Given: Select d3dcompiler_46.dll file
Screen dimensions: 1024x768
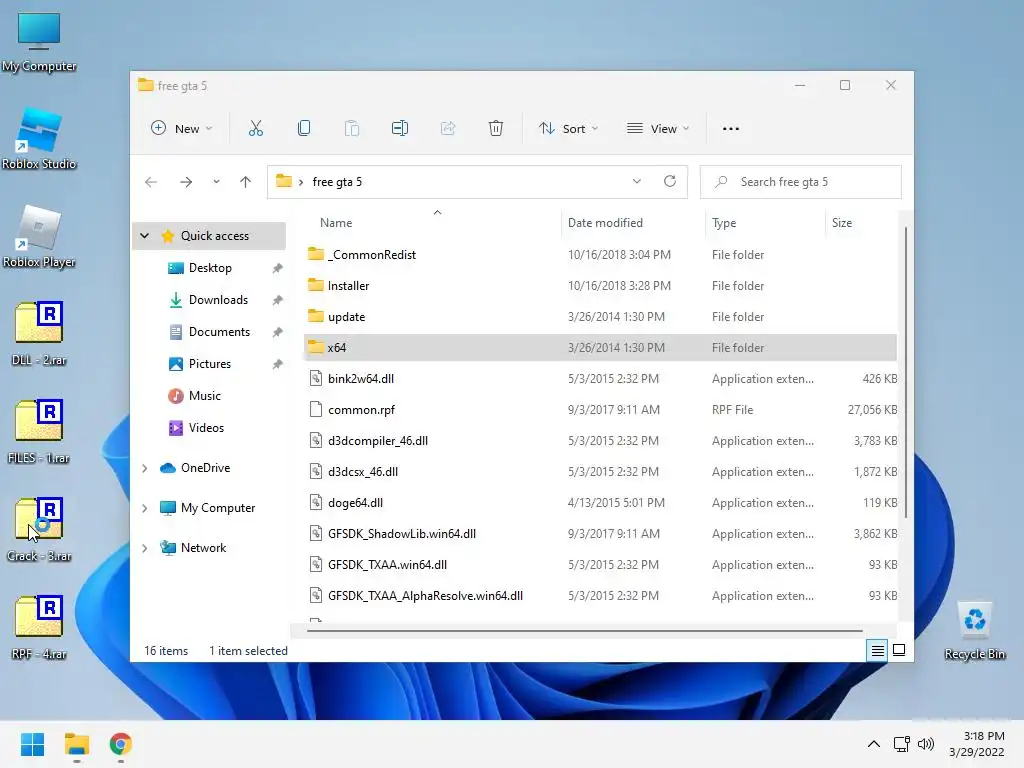Looking at the screenshot, I should (600, 441).
